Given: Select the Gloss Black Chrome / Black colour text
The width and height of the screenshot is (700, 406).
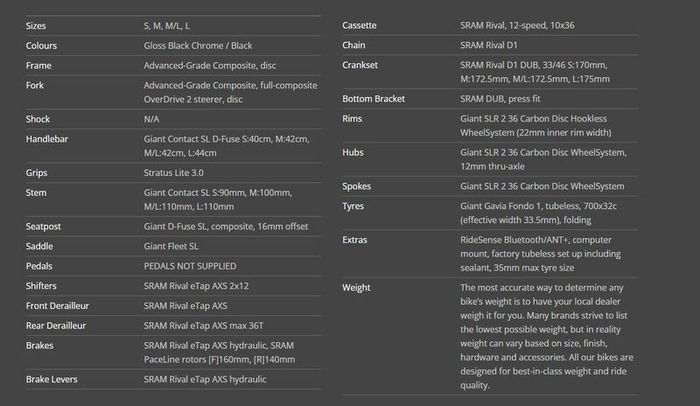Looking at the screenshot, I should [x=198, y=46].
